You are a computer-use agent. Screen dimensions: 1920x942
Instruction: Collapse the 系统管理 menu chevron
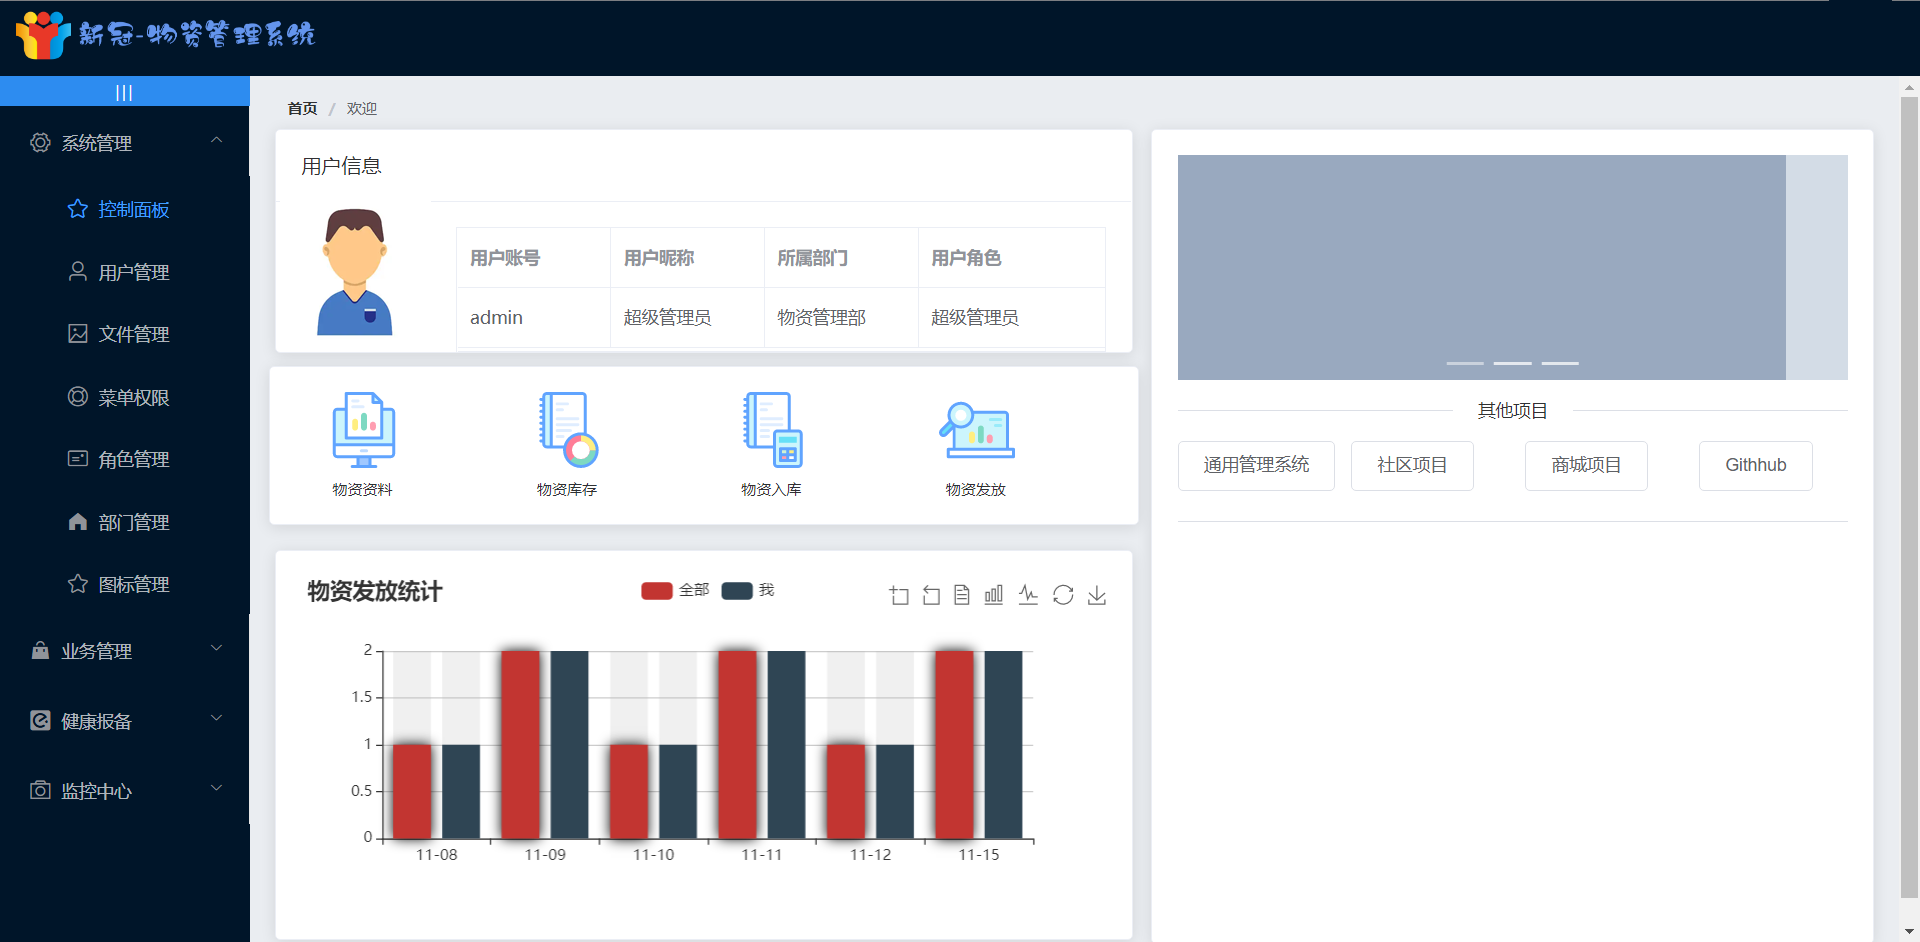click(216, 141)
